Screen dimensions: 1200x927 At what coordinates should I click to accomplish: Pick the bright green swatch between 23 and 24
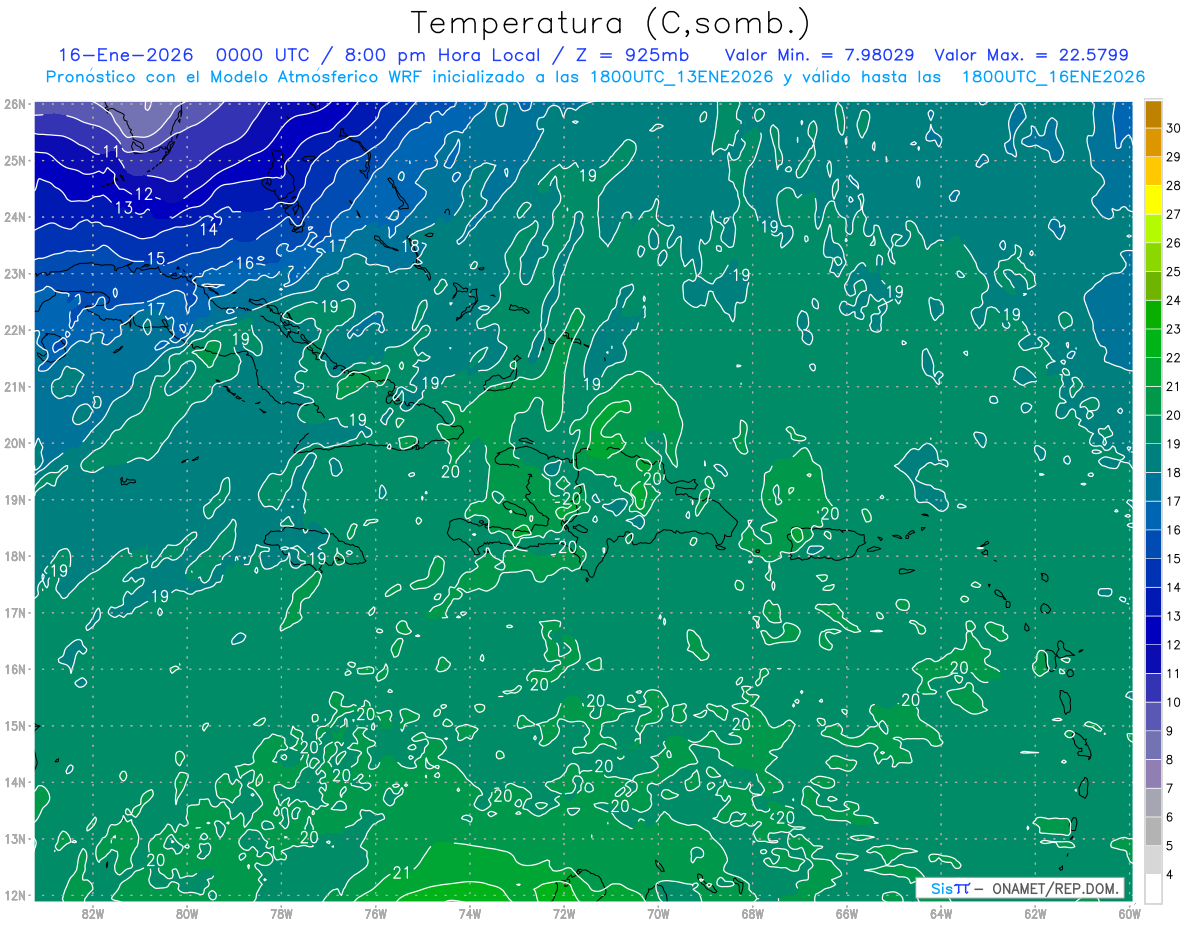(1153, 315)
